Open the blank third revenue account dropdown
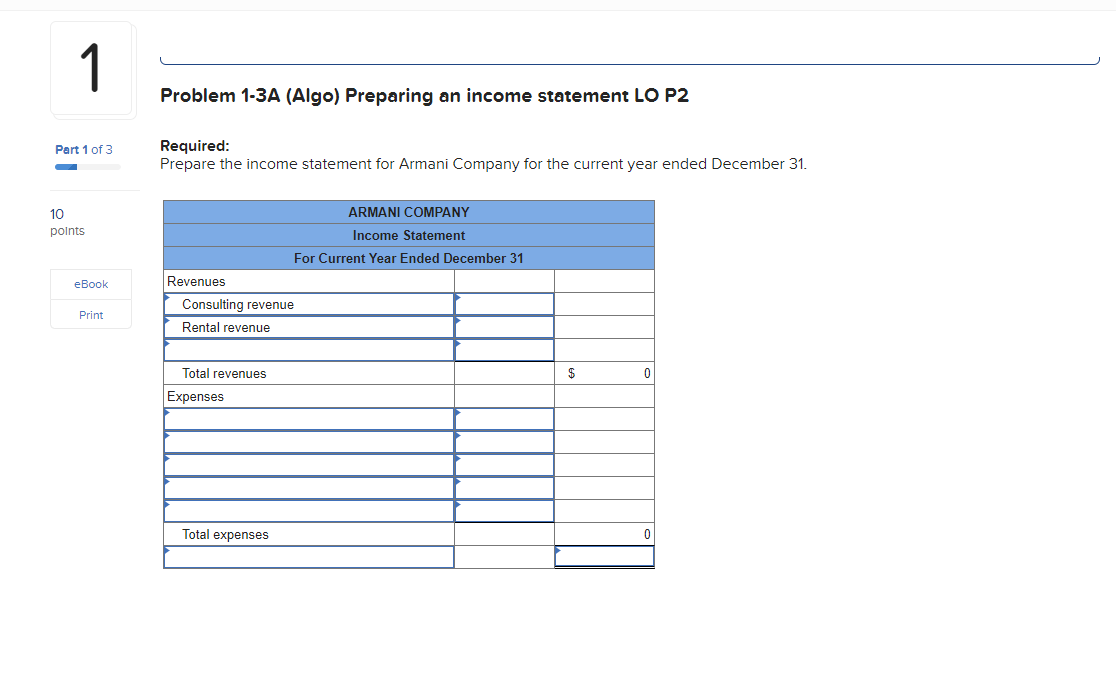Image resolution: width=1116 pixels, height=676 pixels. tap(307, 350)
